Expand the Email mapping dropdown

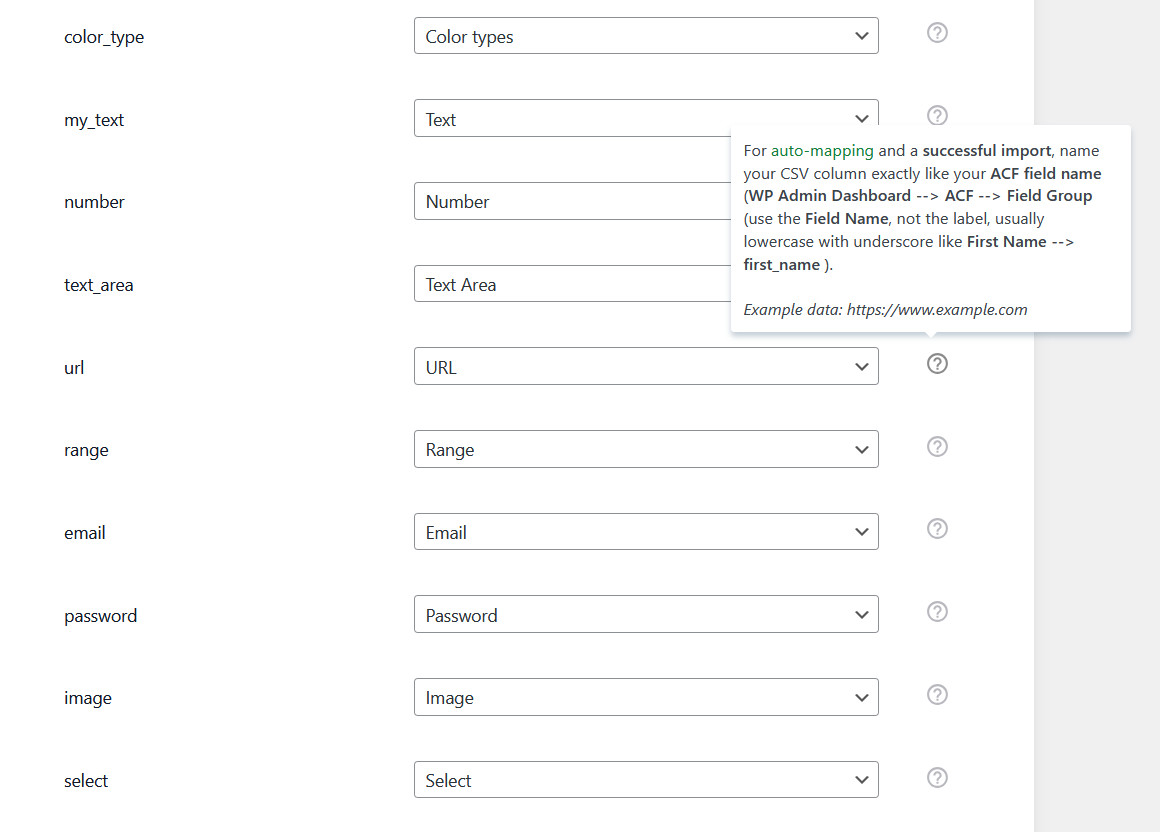click(646, 533)
